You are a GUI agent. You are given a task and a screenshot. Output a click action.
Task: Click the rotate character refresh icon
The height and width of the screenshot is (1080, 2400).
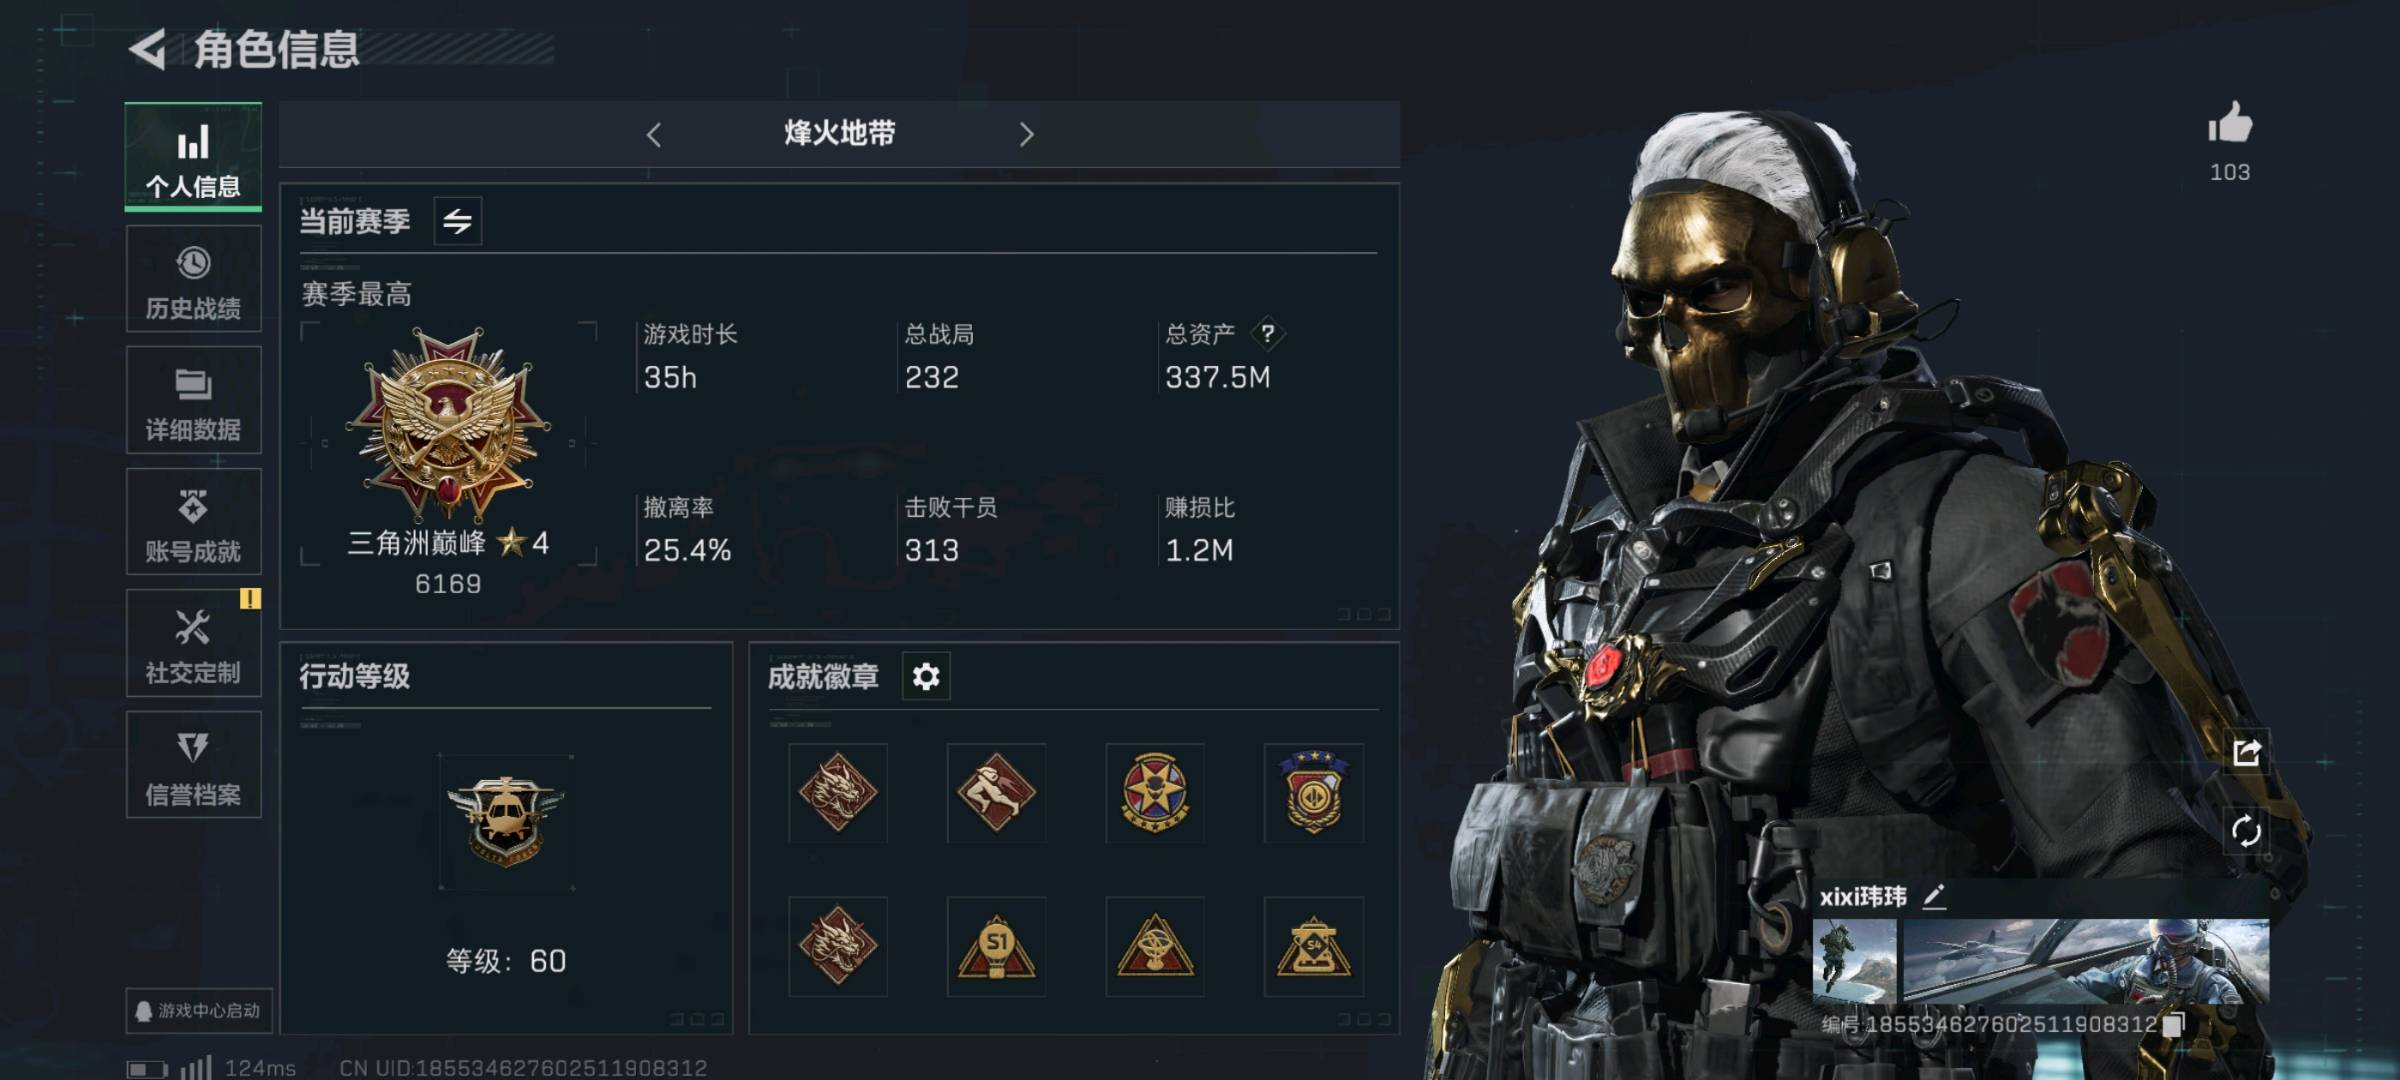coord(2246,831)
